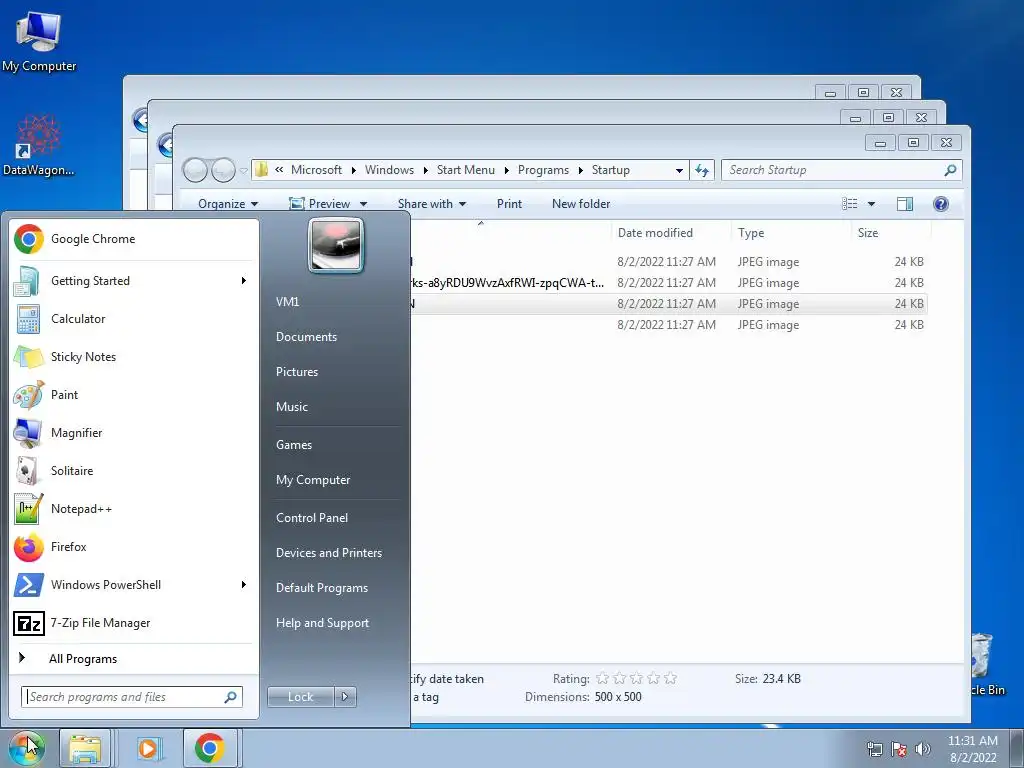Open Explorer help question-mark icon
Screen dimensions: 1024x768
click(940, 204)
